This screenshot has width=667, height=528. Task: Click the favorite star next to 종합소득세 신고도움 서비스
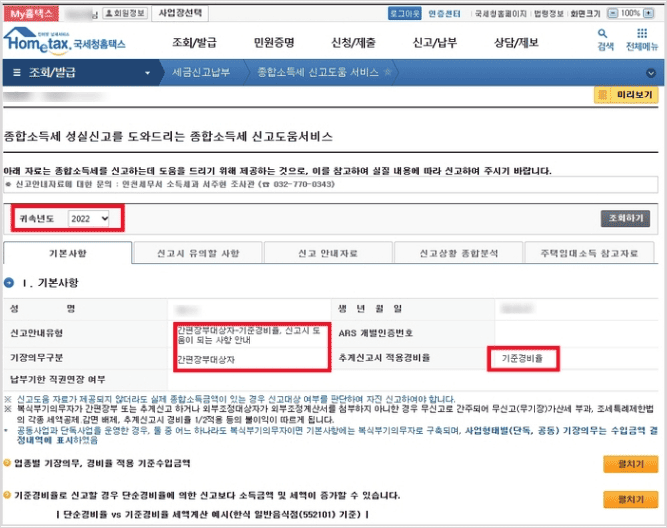(x=387, y=72)
